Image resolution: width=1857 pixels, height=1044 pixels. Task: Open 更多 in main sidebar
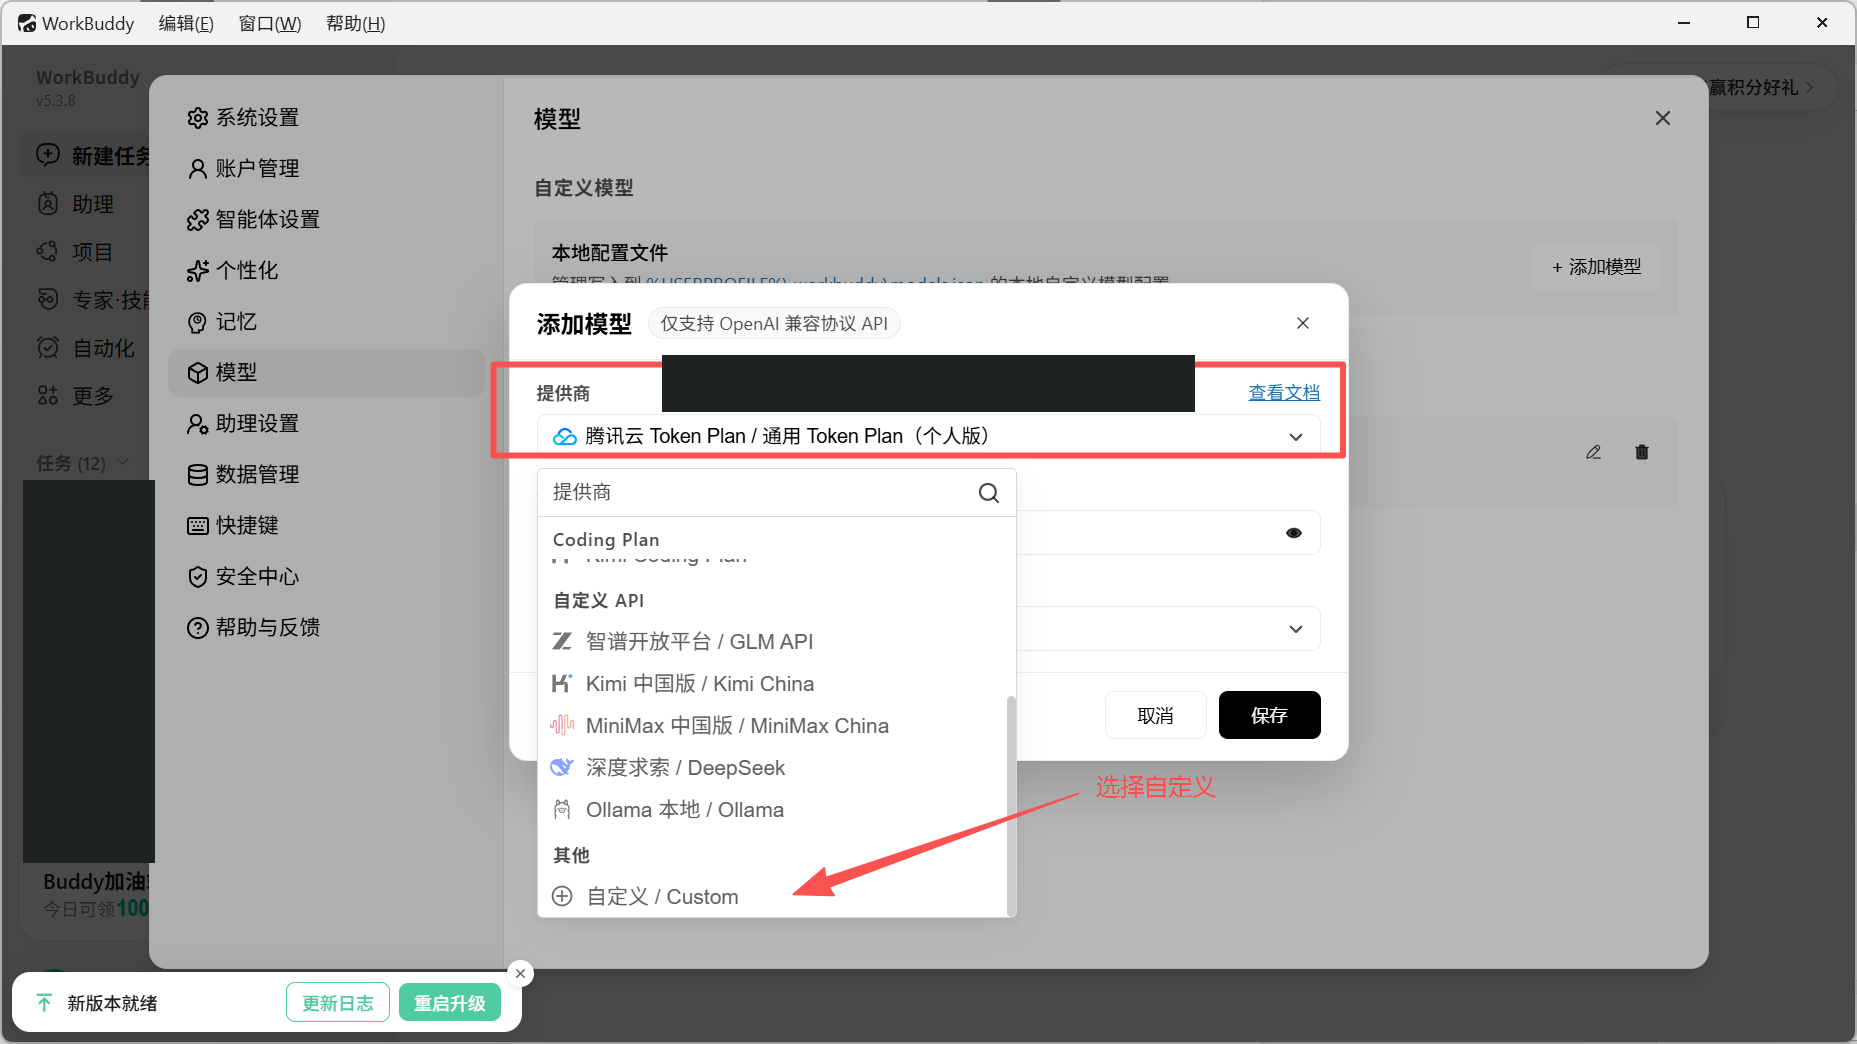point(76,396)
